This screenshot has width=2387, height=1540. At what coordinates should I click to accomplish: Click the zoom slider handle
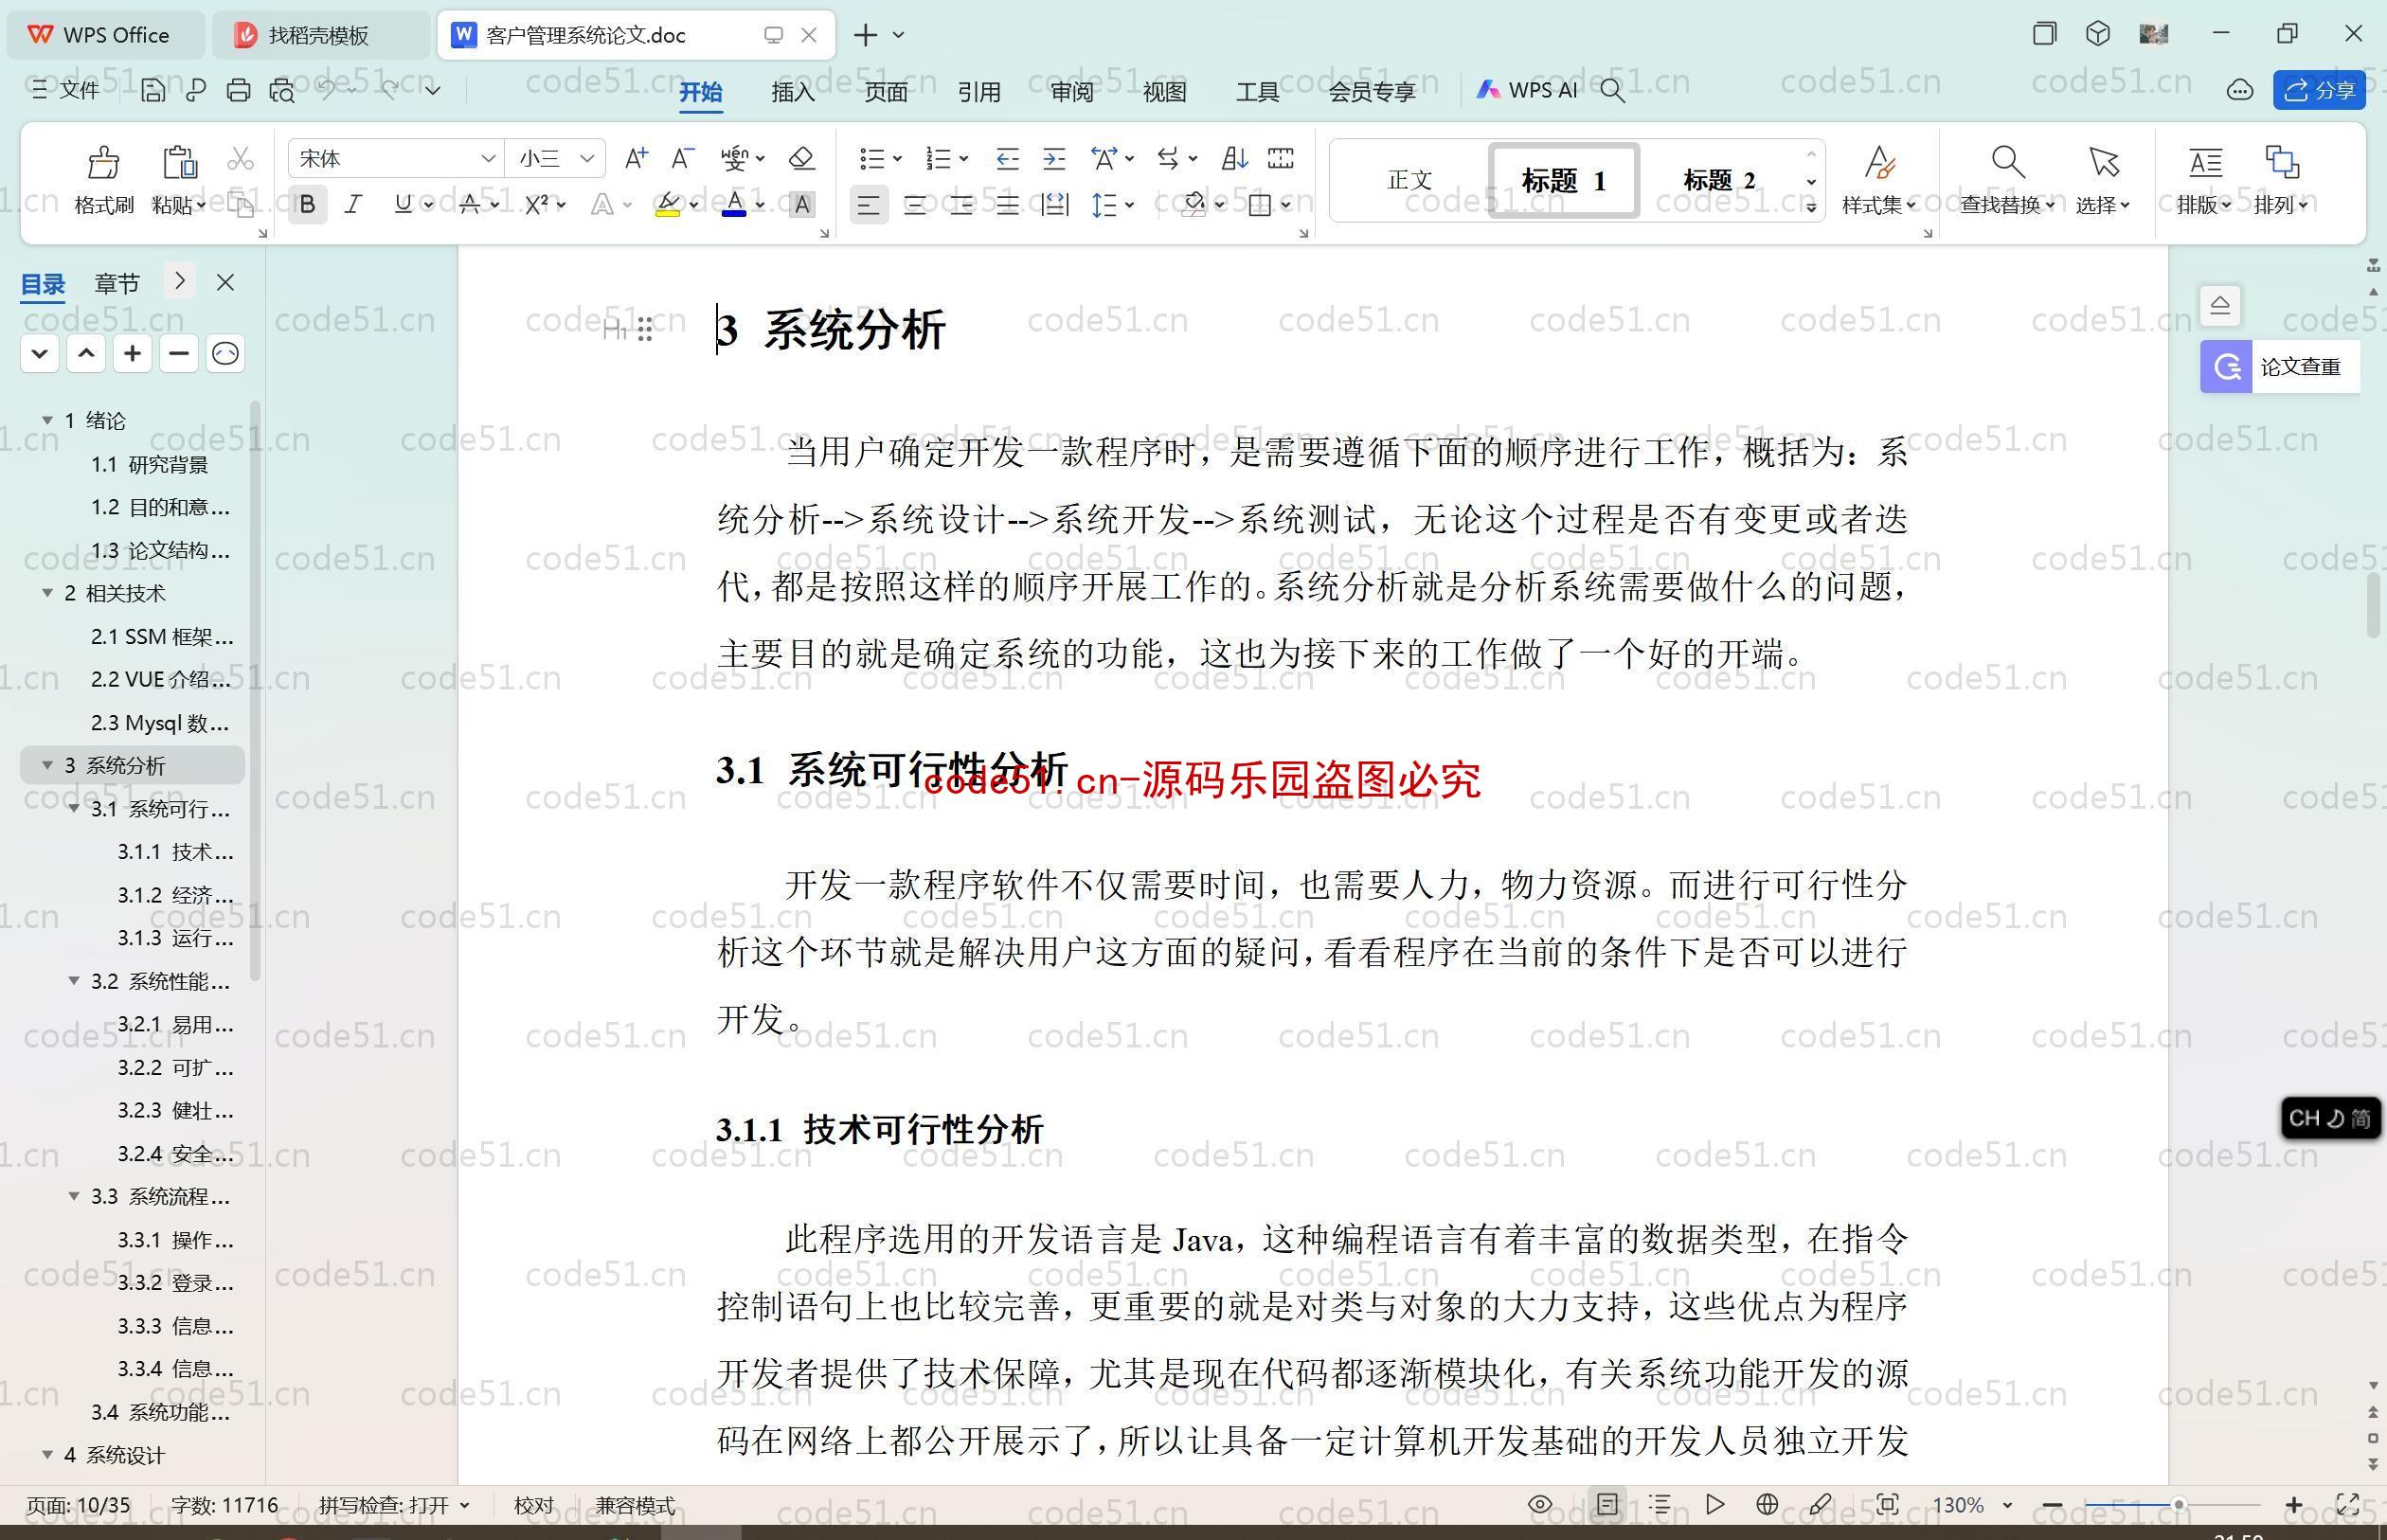coord(2178,1505)
